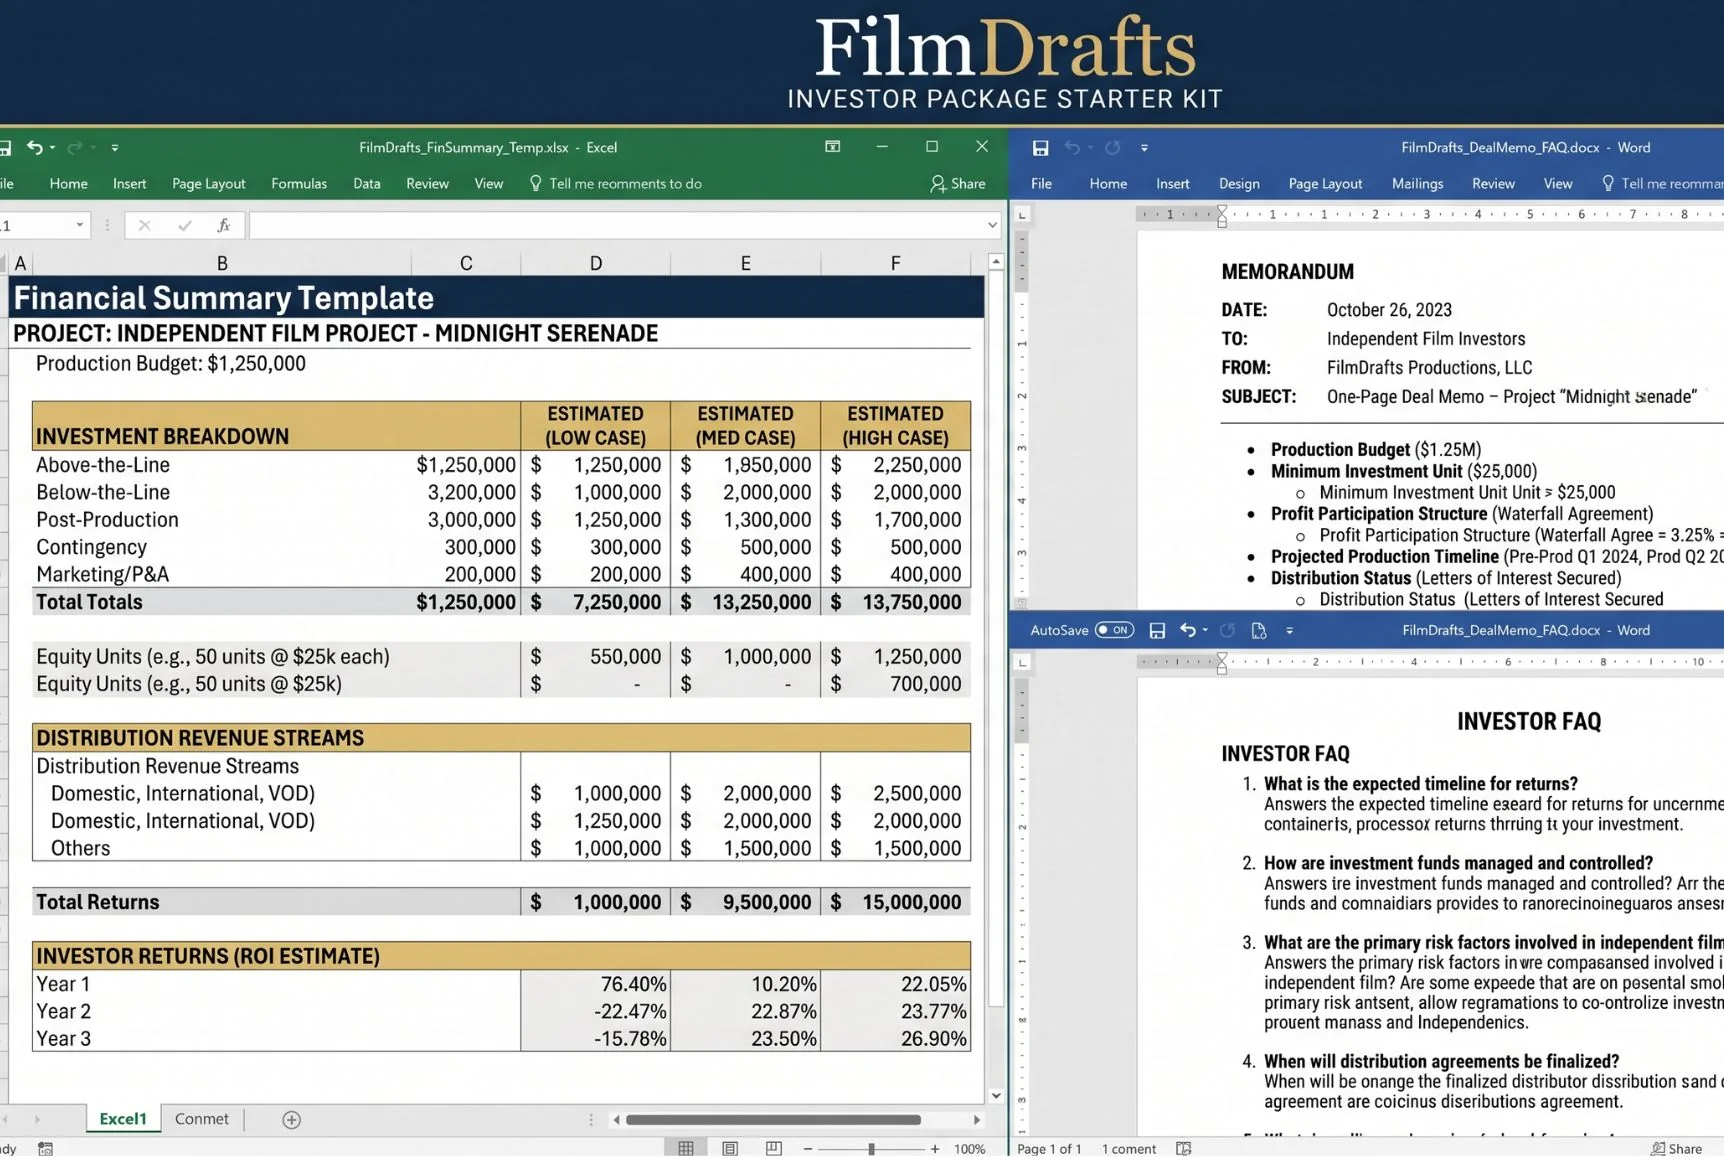Open Undo dropdown arrow in lower Word window
This screenshot has width=1724, height=1157.
coord(1205,631)
